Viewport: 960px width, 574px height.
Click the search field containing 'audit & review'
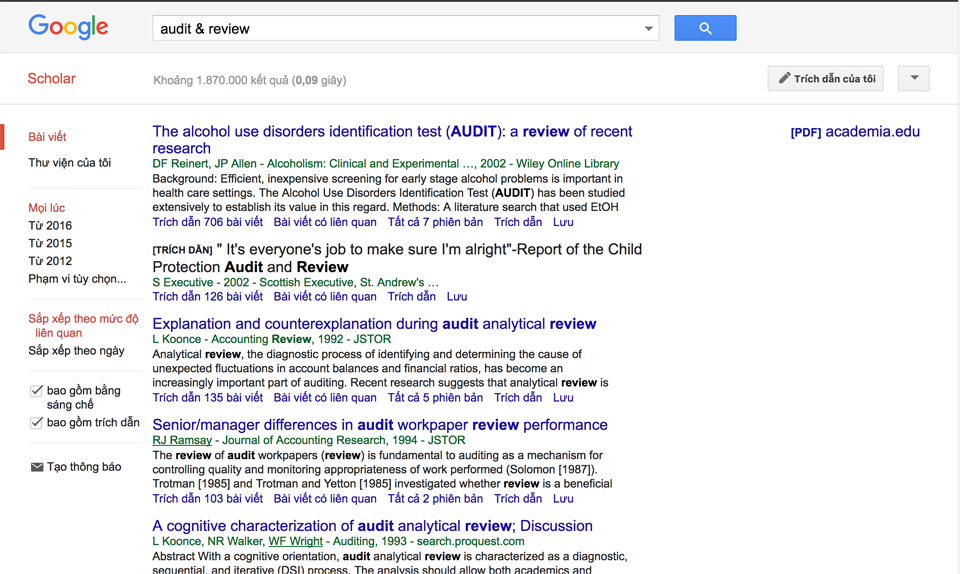click(405, 29)
